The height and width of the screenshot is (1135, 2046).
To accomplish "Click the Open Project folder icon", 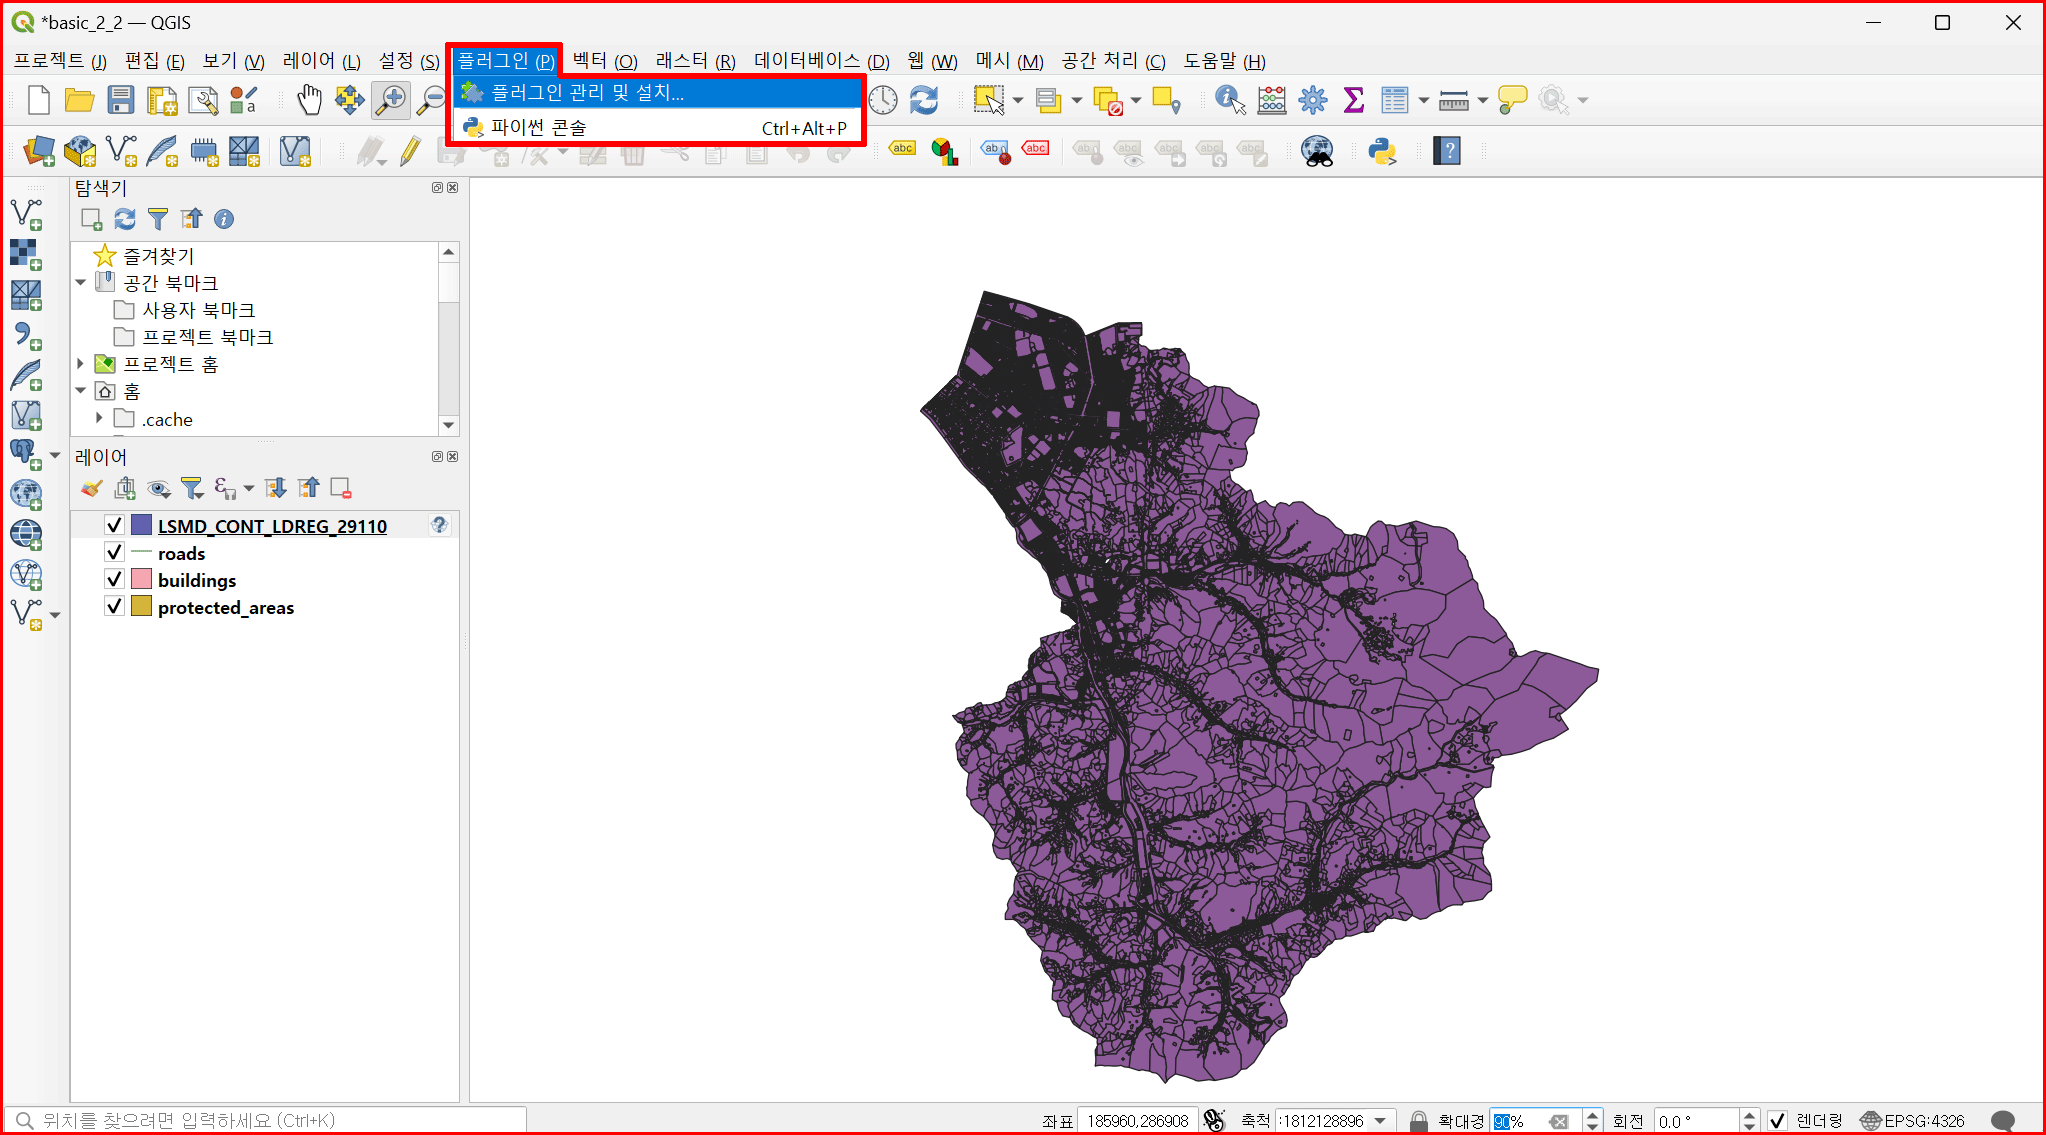I will pyautogui.click(x=79, y=100).
